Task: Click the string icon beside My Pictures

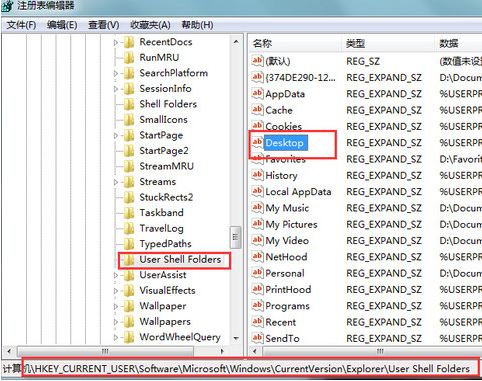Action: click(x=257, y=224)
